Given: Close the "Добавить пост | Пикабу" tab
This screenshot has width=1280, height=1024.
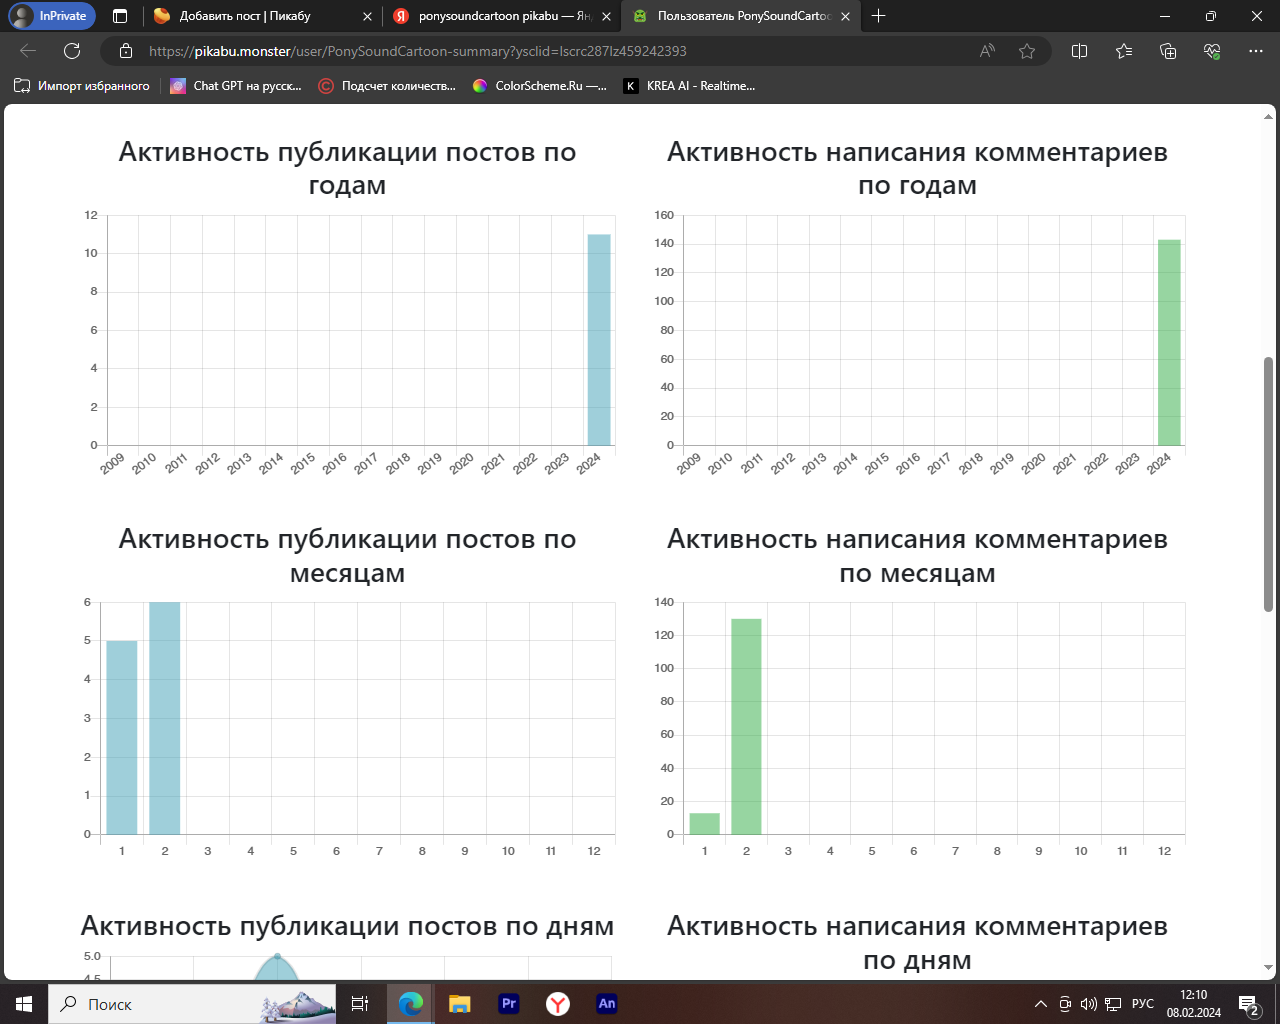Looking at the screenshot, I should pyautogui.click(x=367, y=16).
